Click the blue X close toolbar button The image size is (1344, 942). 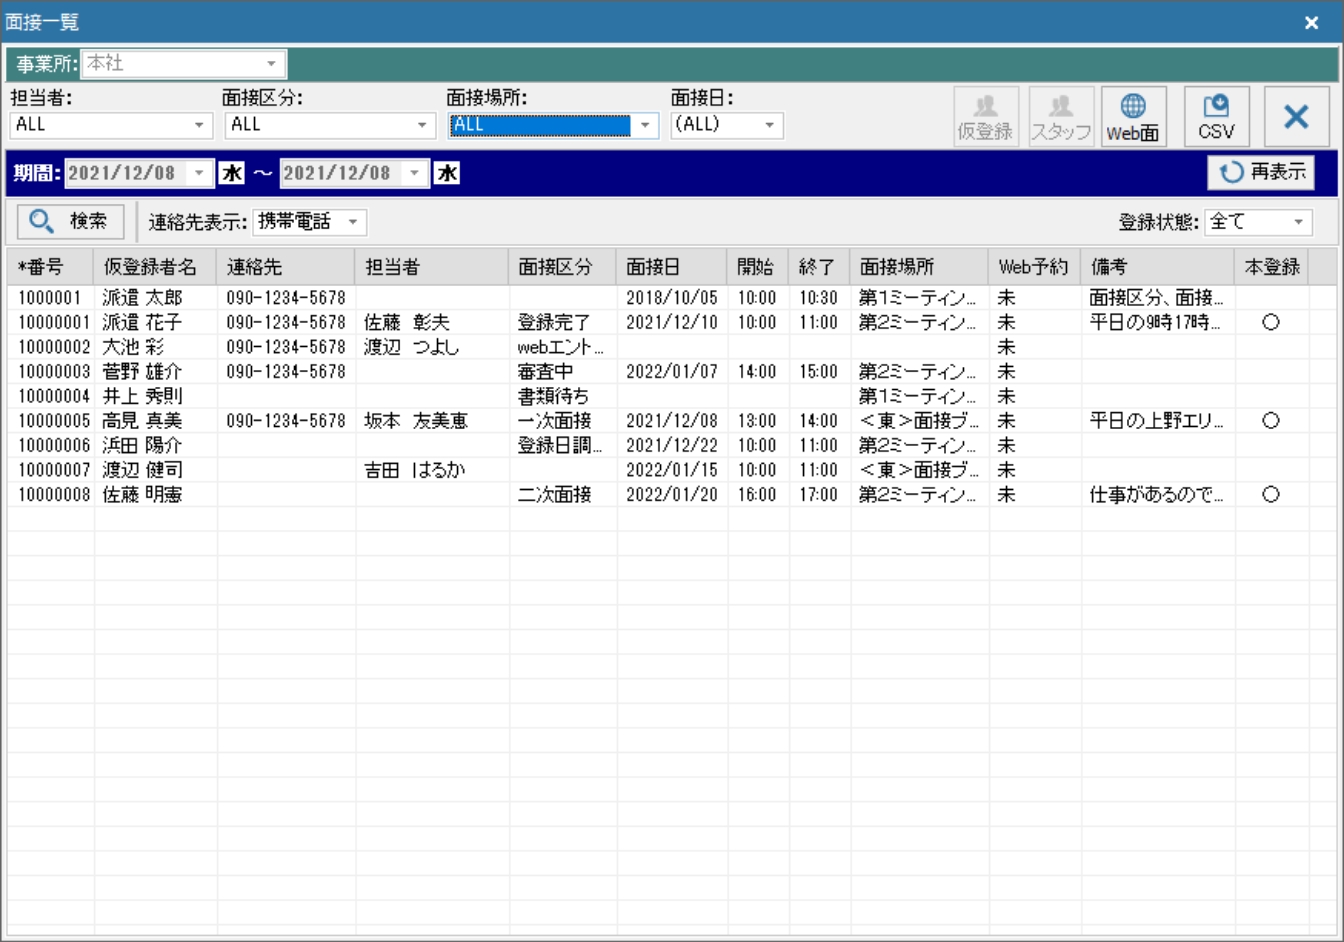pos(1296,117)
